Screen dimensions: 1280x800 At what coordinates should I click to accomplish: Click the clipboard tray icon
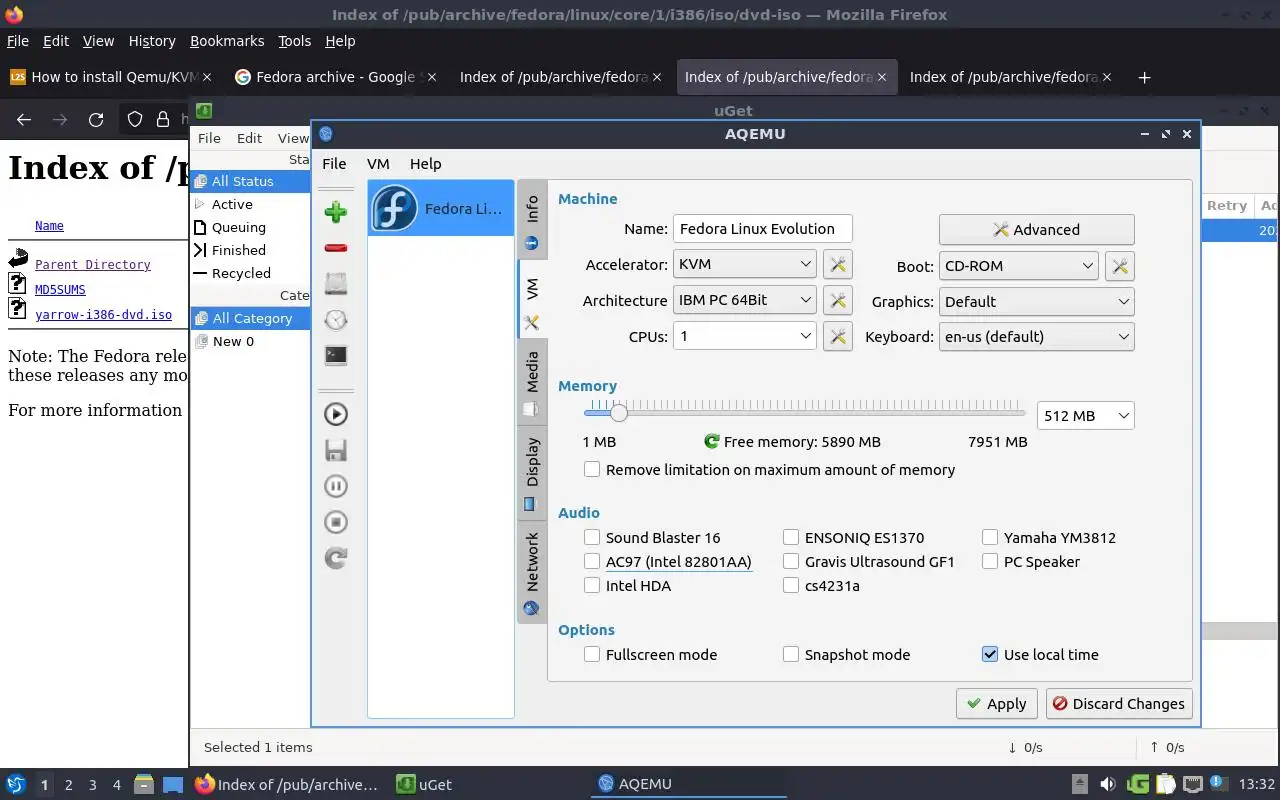click(1165, 784)
